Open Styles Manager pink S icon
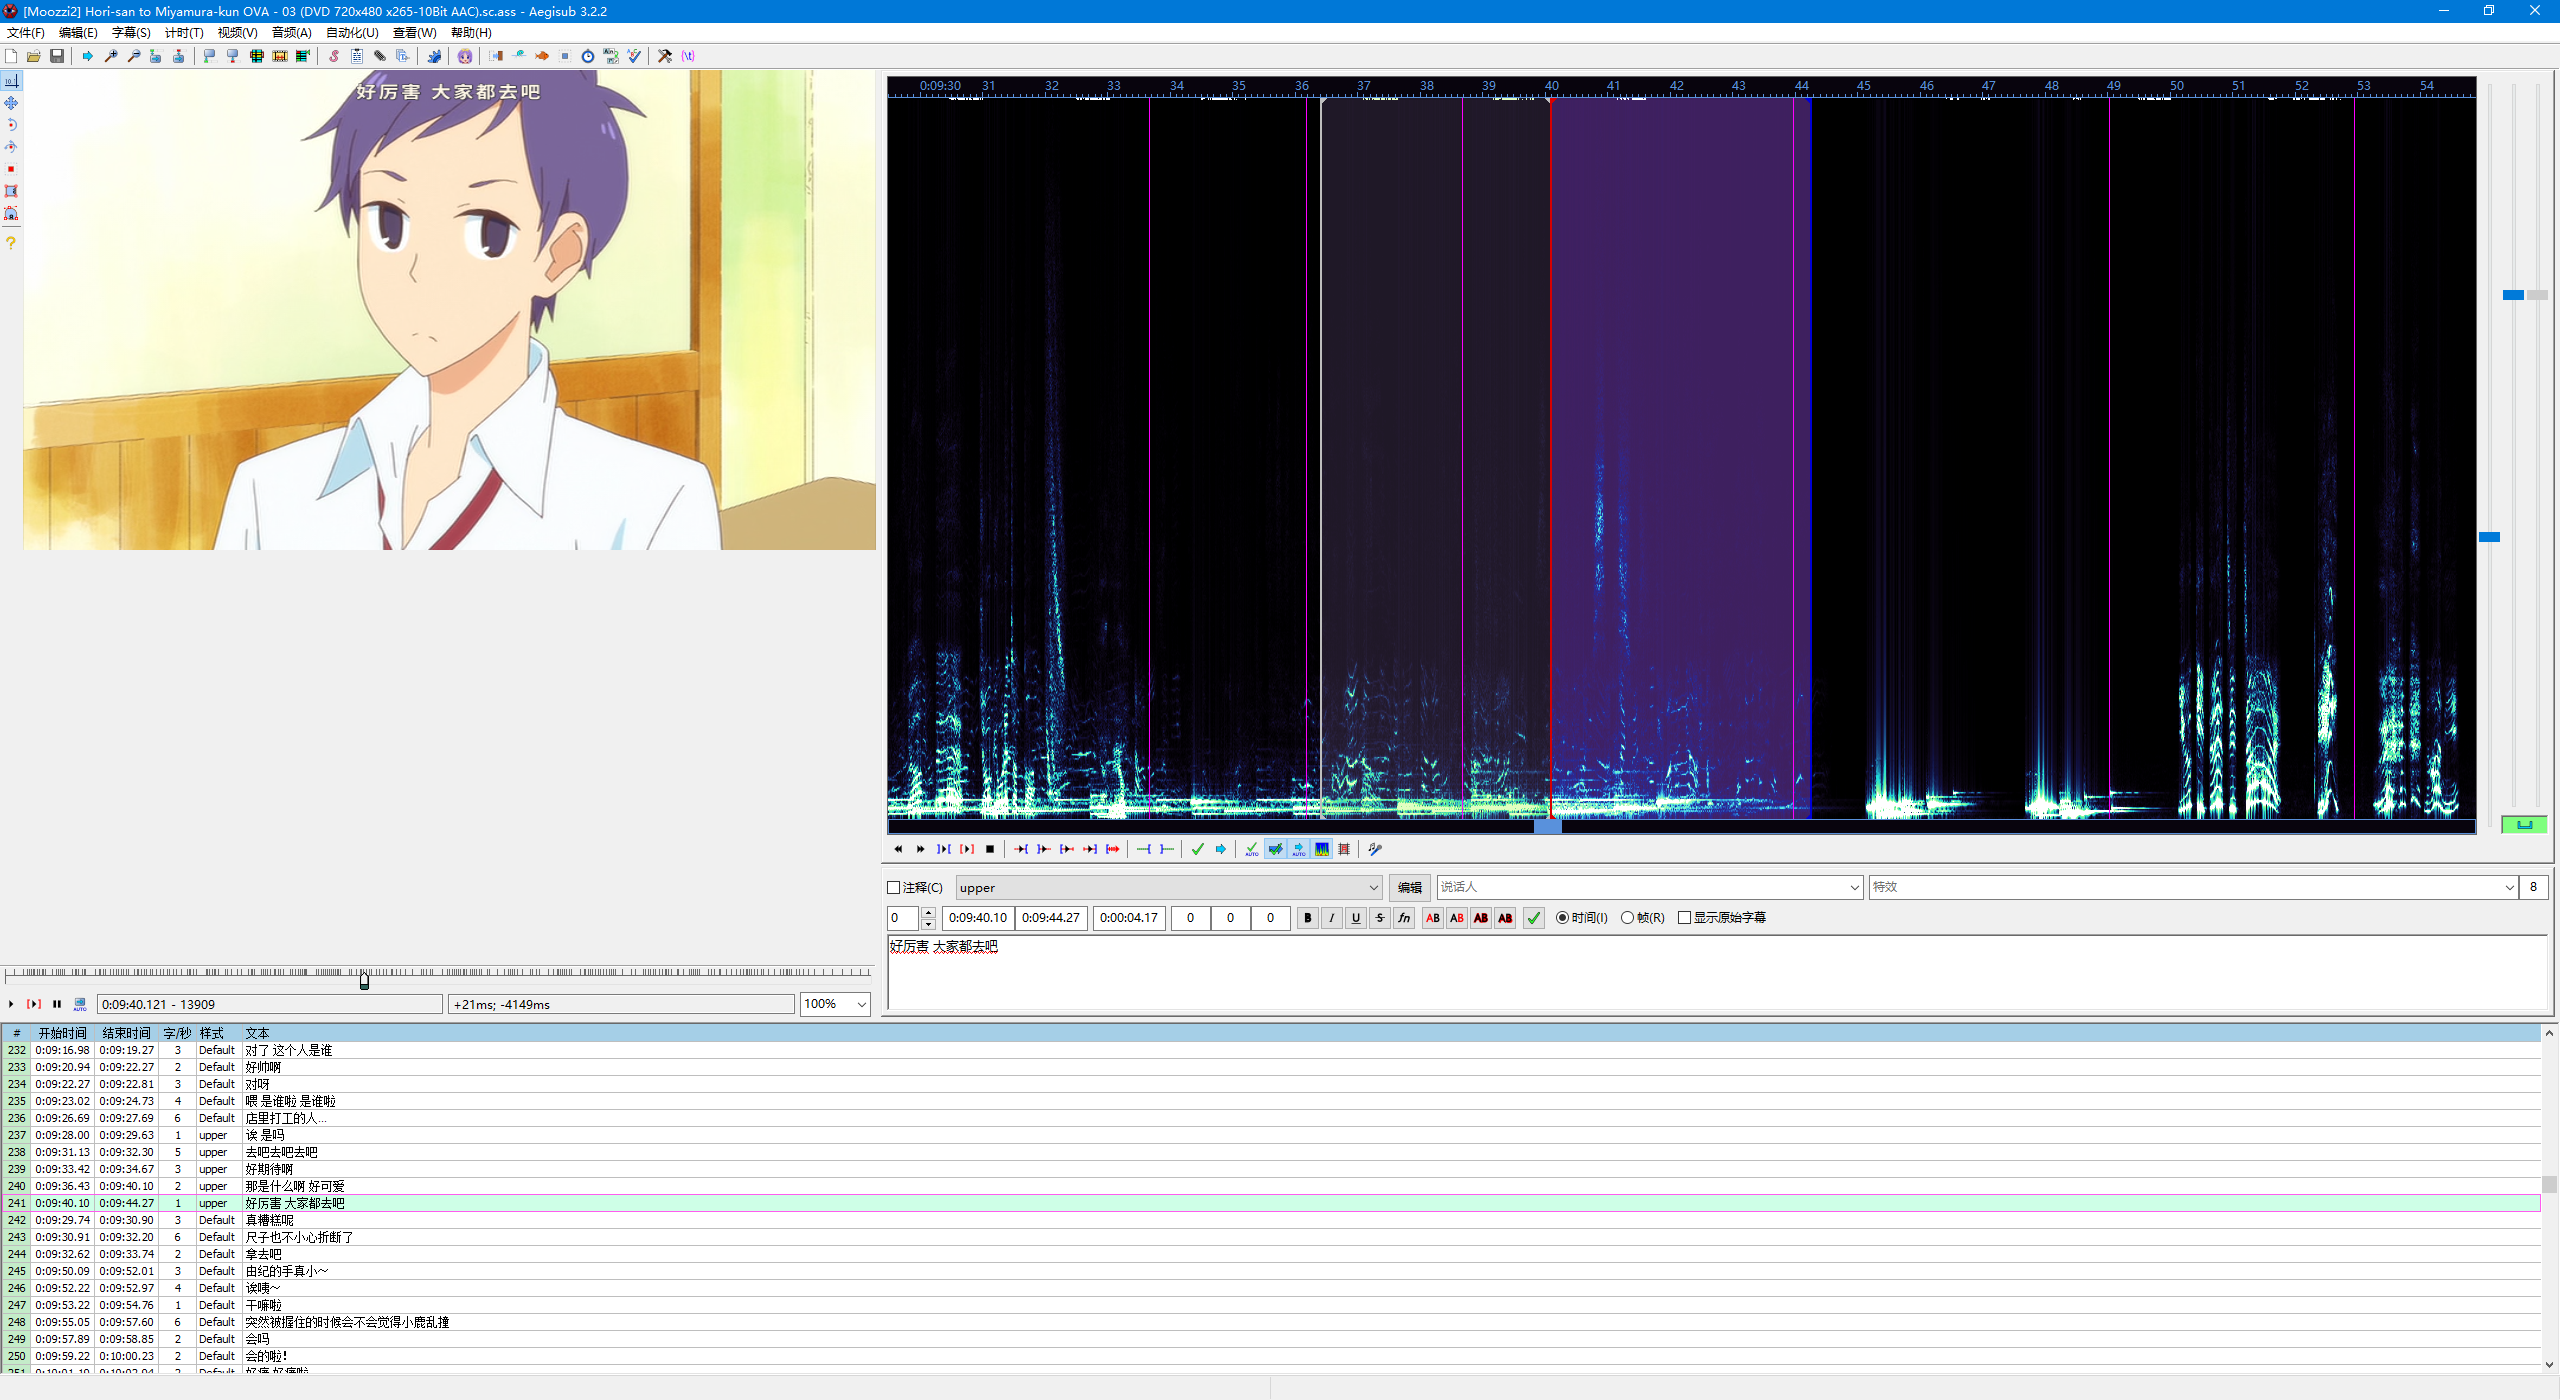The width and height of the screenshot is (2560, 1400). point(334,56)
